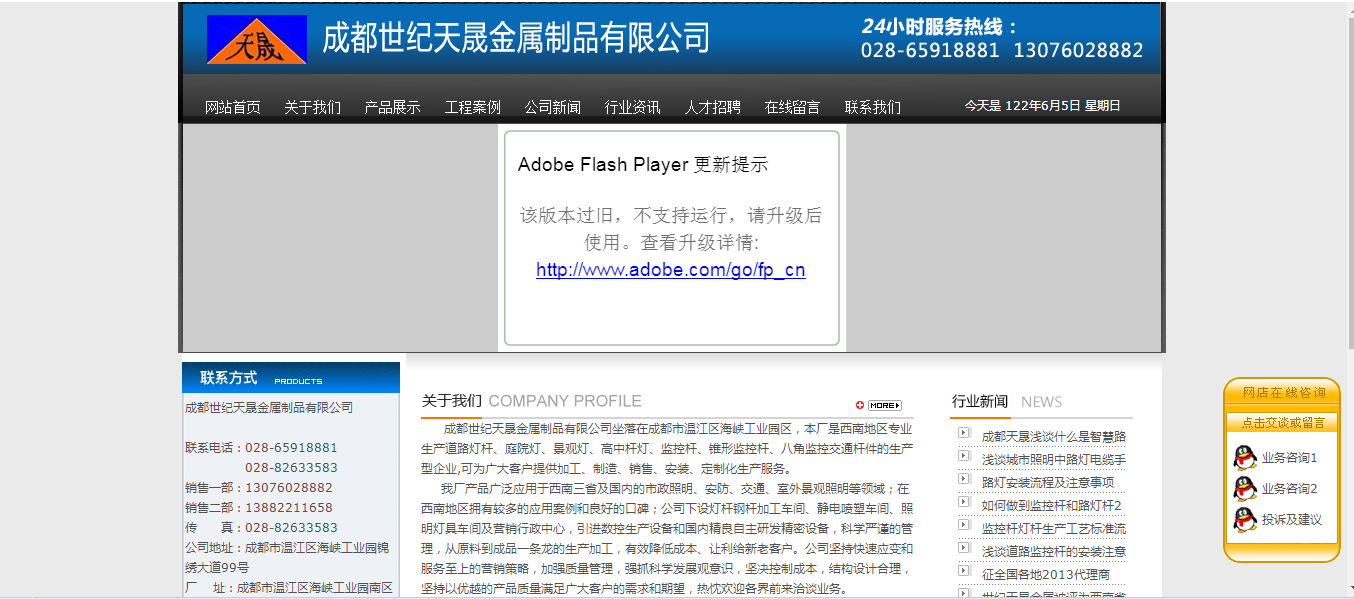Click QQ penguin icon beside 业务咨询1
The image size is (1354, 599).
[x=1245, y=458]
